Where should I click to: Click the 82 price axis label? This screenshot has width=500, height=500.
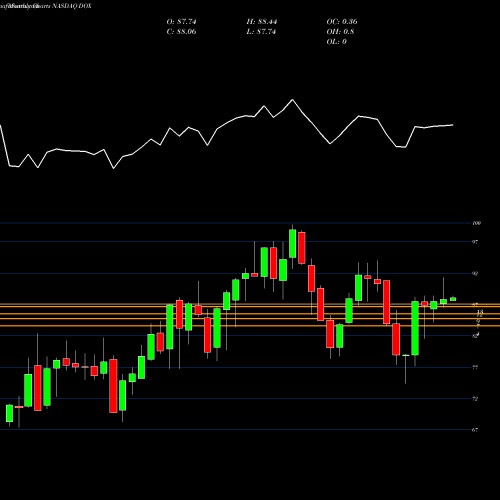[x=475, y=336]
